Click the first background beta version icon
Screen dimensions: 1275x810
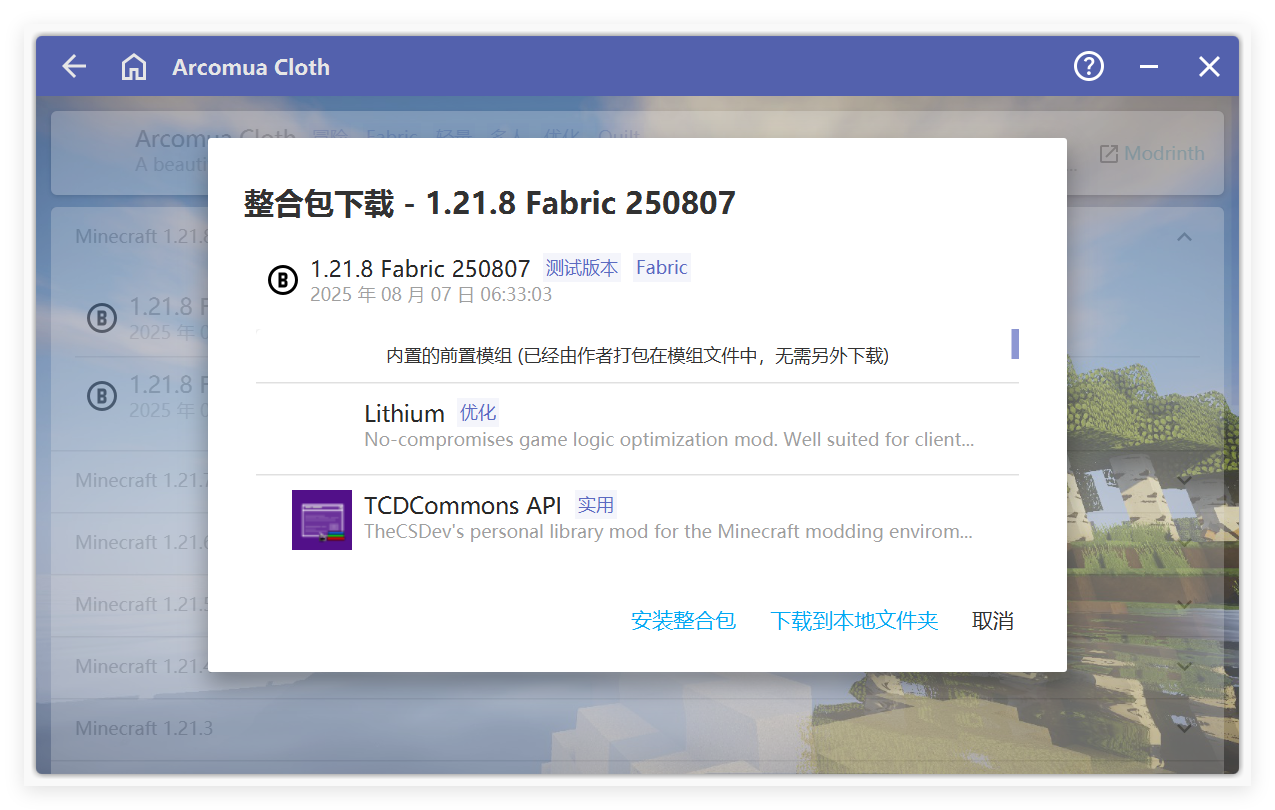pos(101,319)
